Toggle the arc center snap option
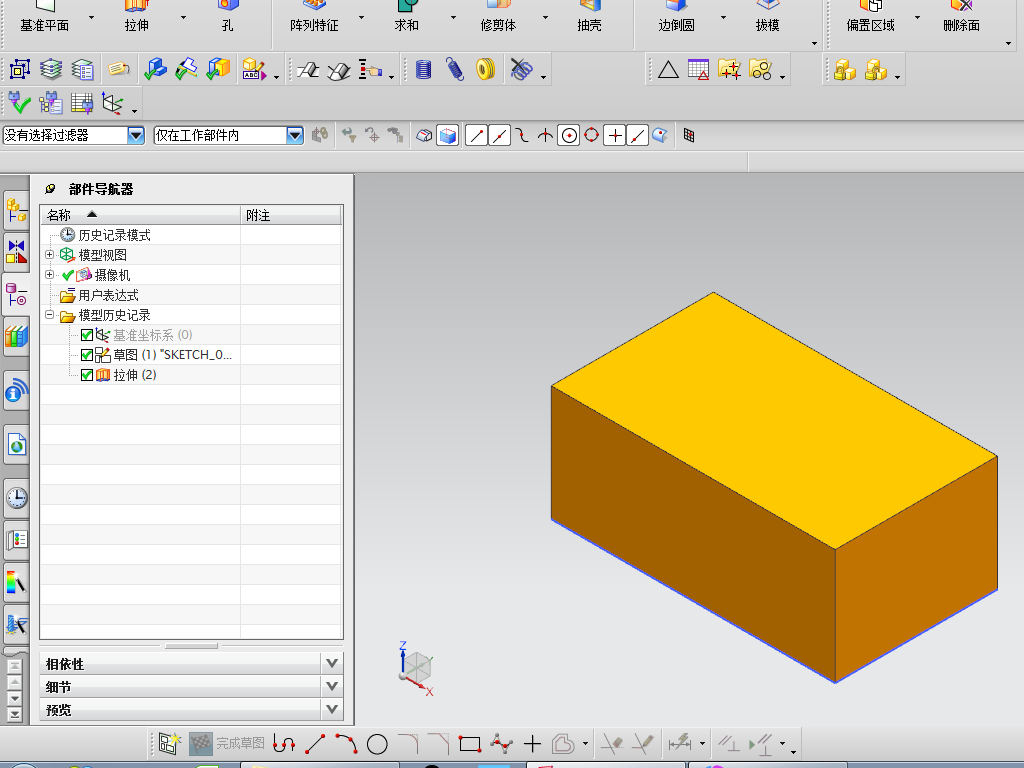 click(x=569, y=136)
